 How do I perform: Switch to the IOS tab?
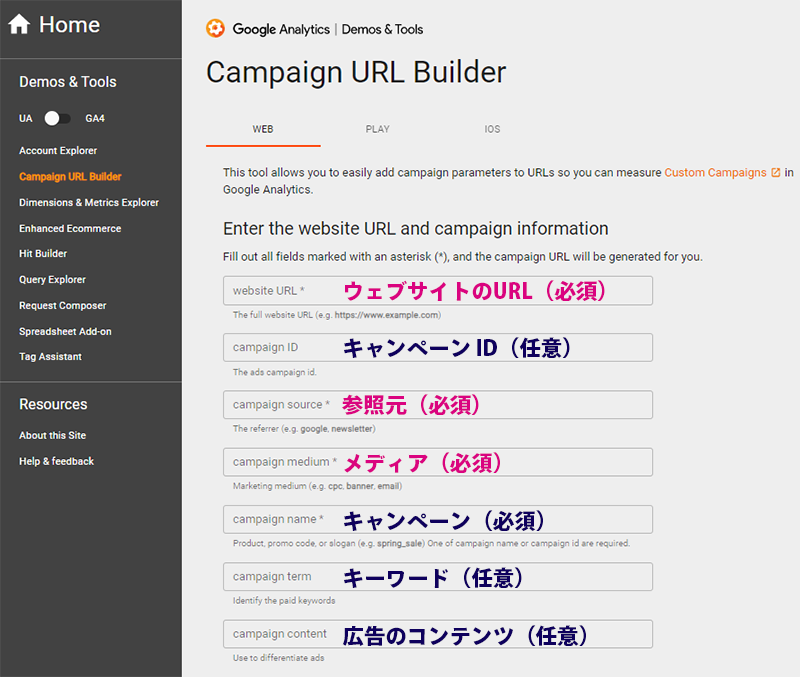click(x=492, y=130)
